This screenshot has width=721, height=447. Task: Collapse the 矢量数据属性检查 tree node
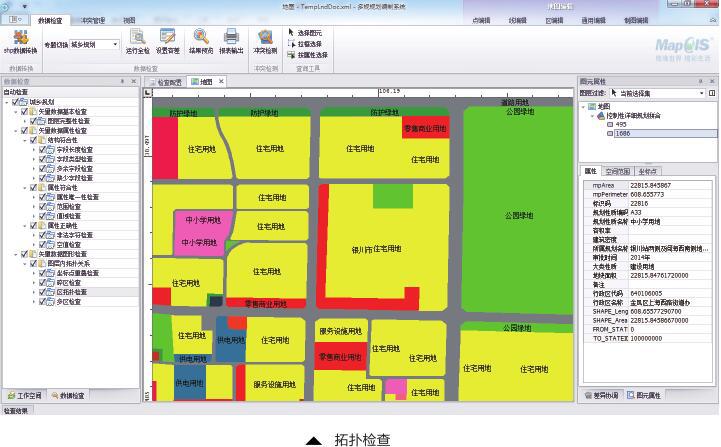[16, 131]
